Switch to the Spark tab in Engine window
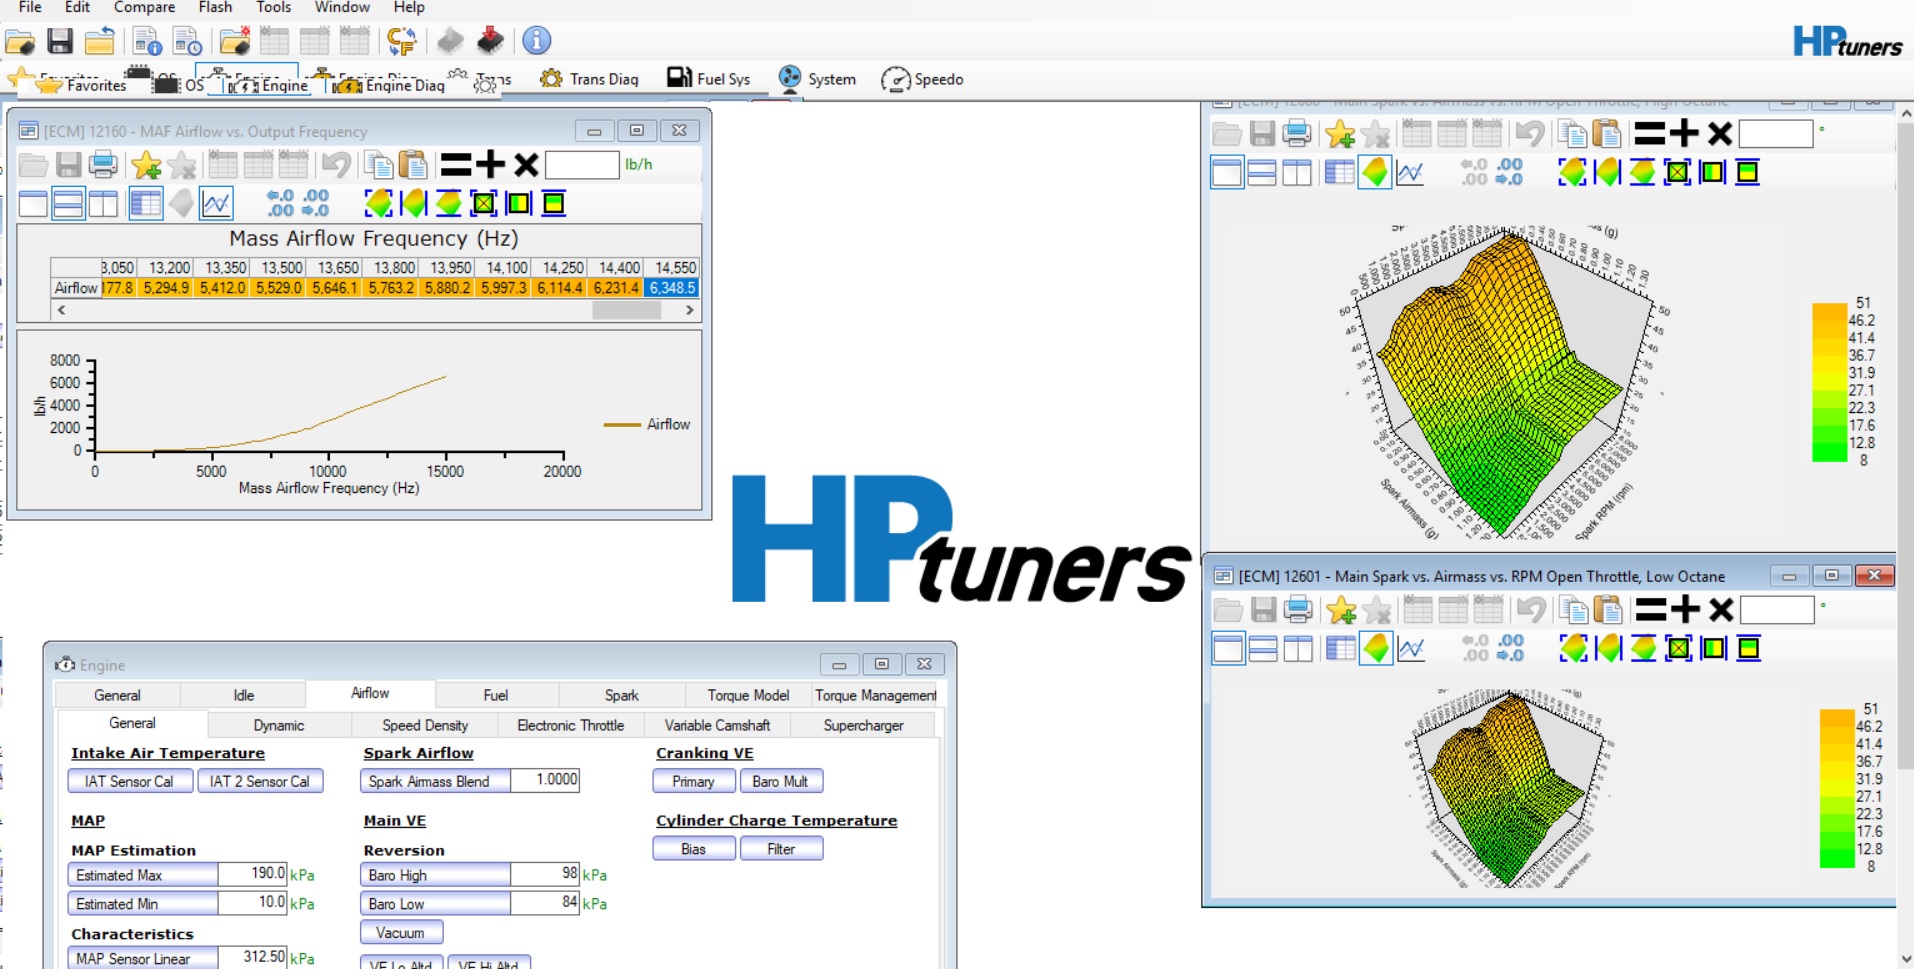This screenshot has height=978, width=1920. click(x=621, y=695)
